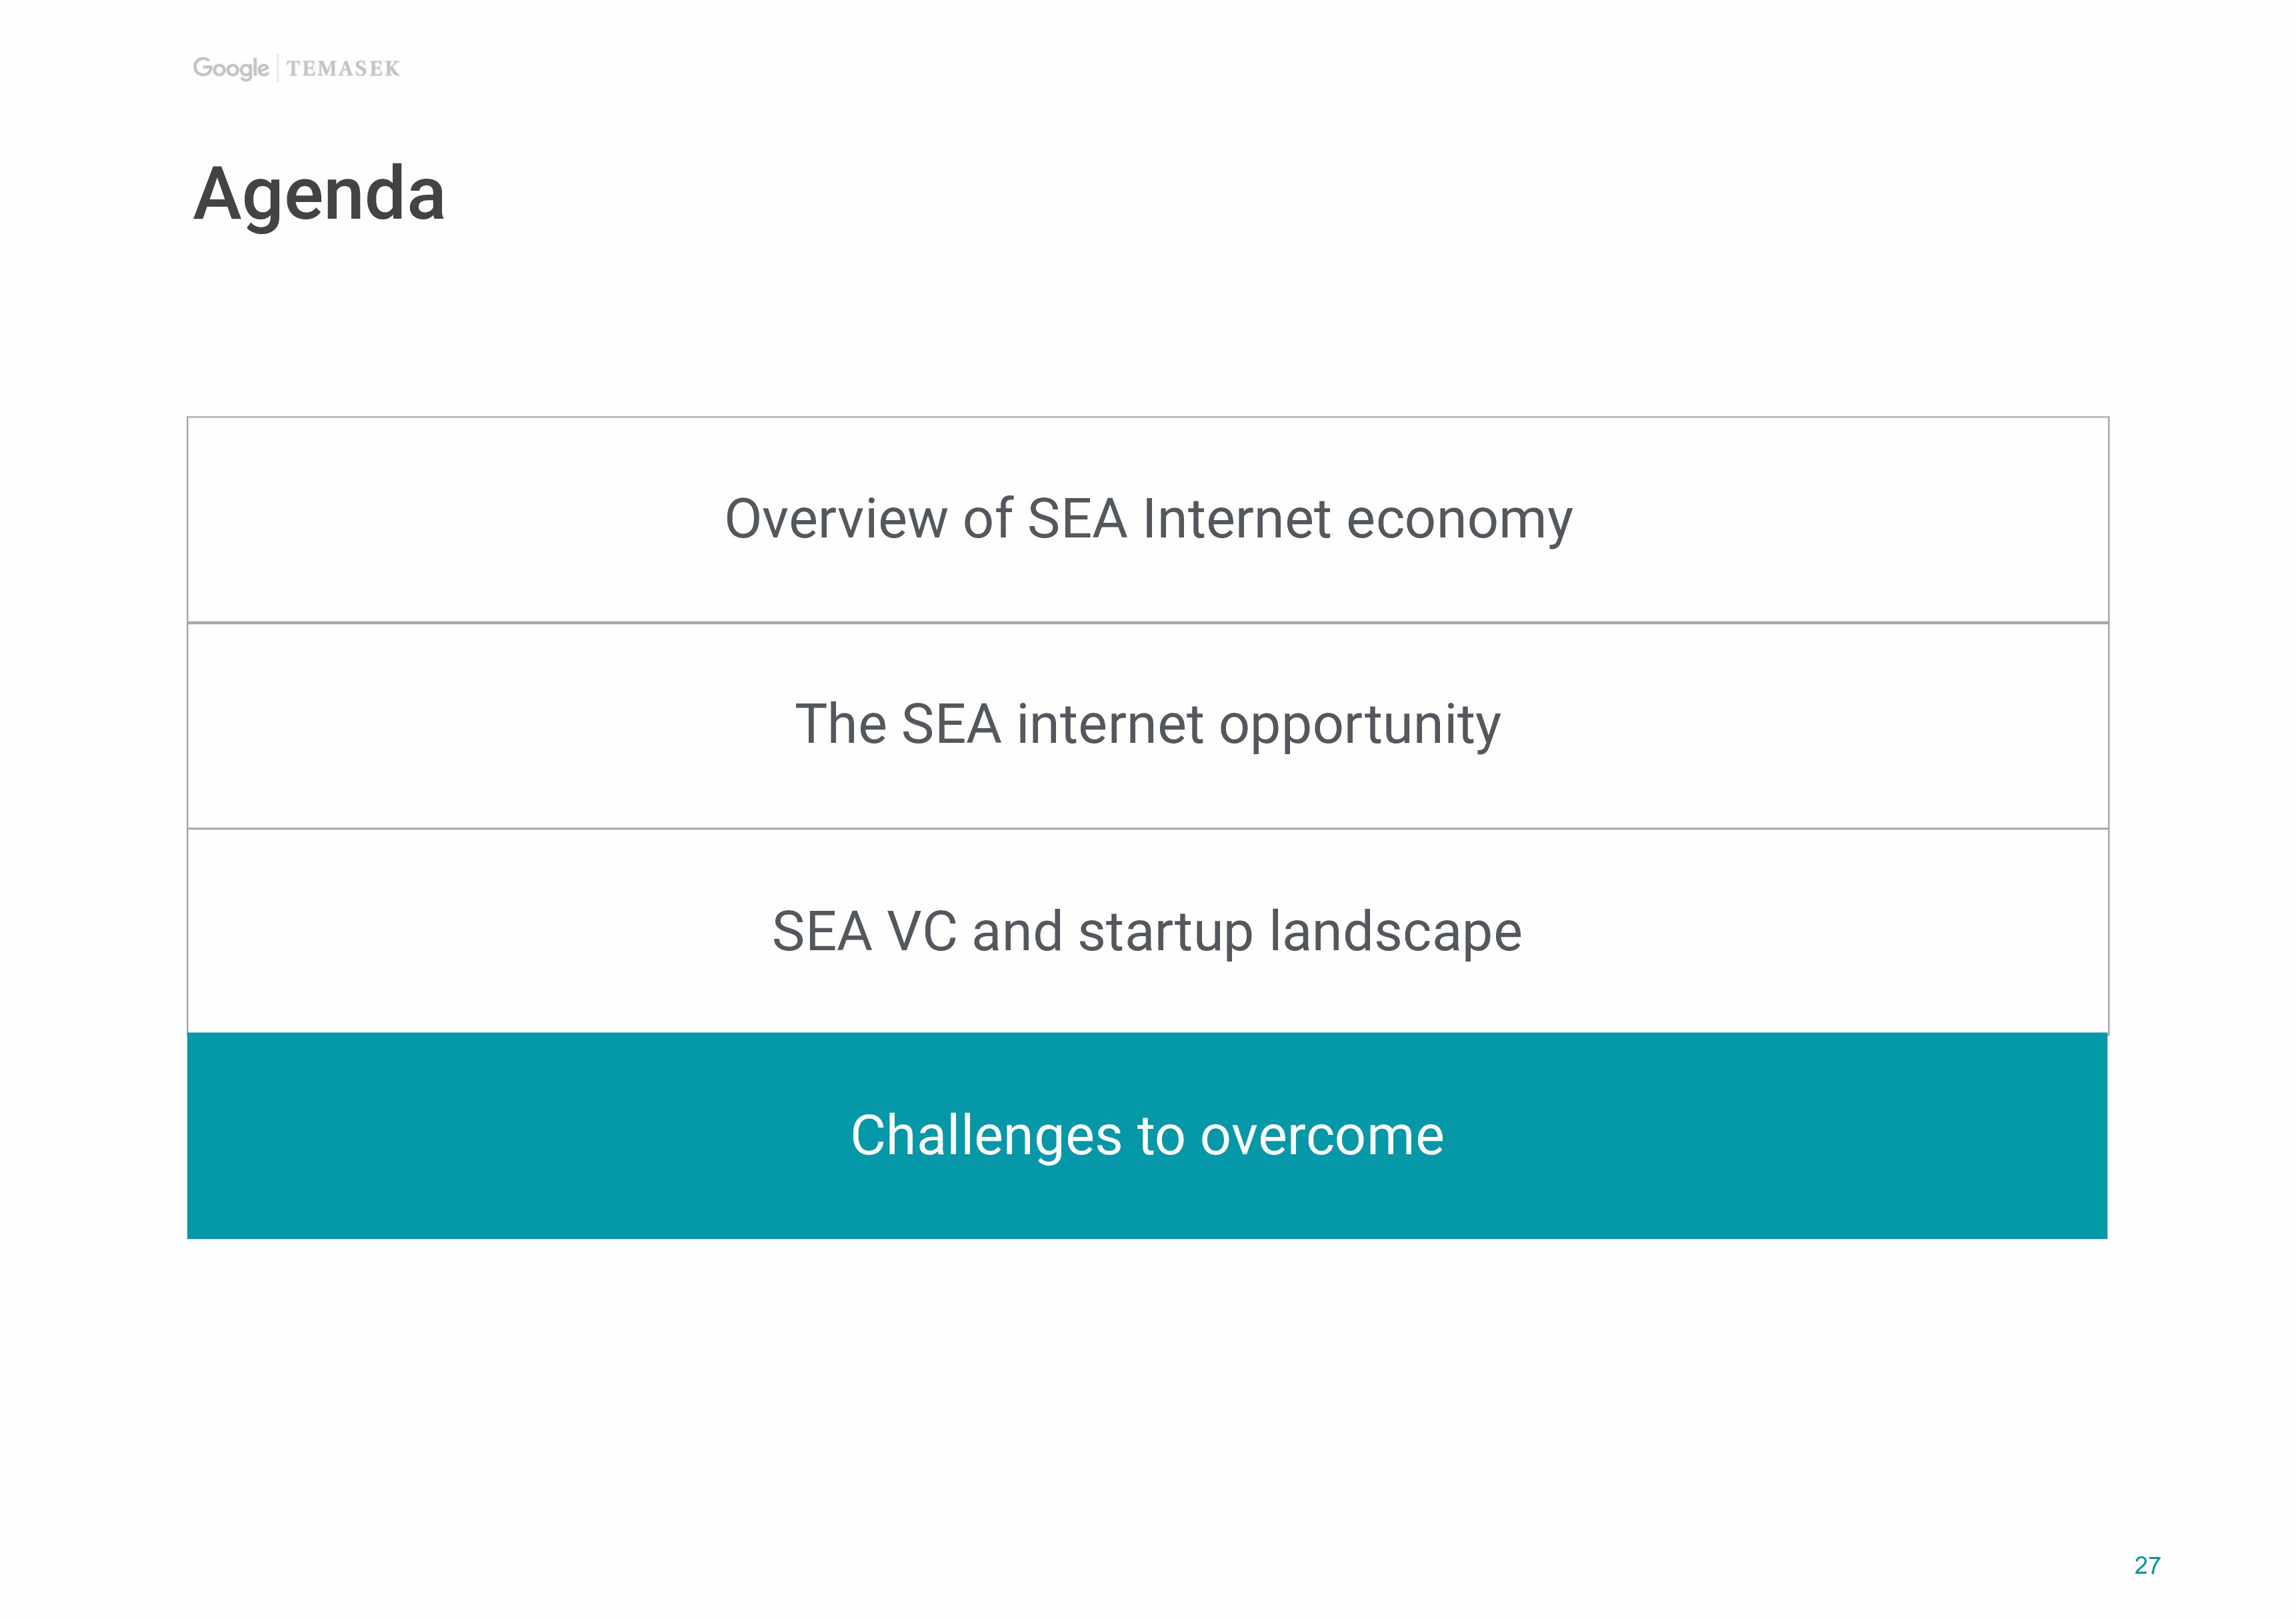2296x1619 pixels.
Task: Click the TEMASEK logo in header
Action: (x=343, y=68)
